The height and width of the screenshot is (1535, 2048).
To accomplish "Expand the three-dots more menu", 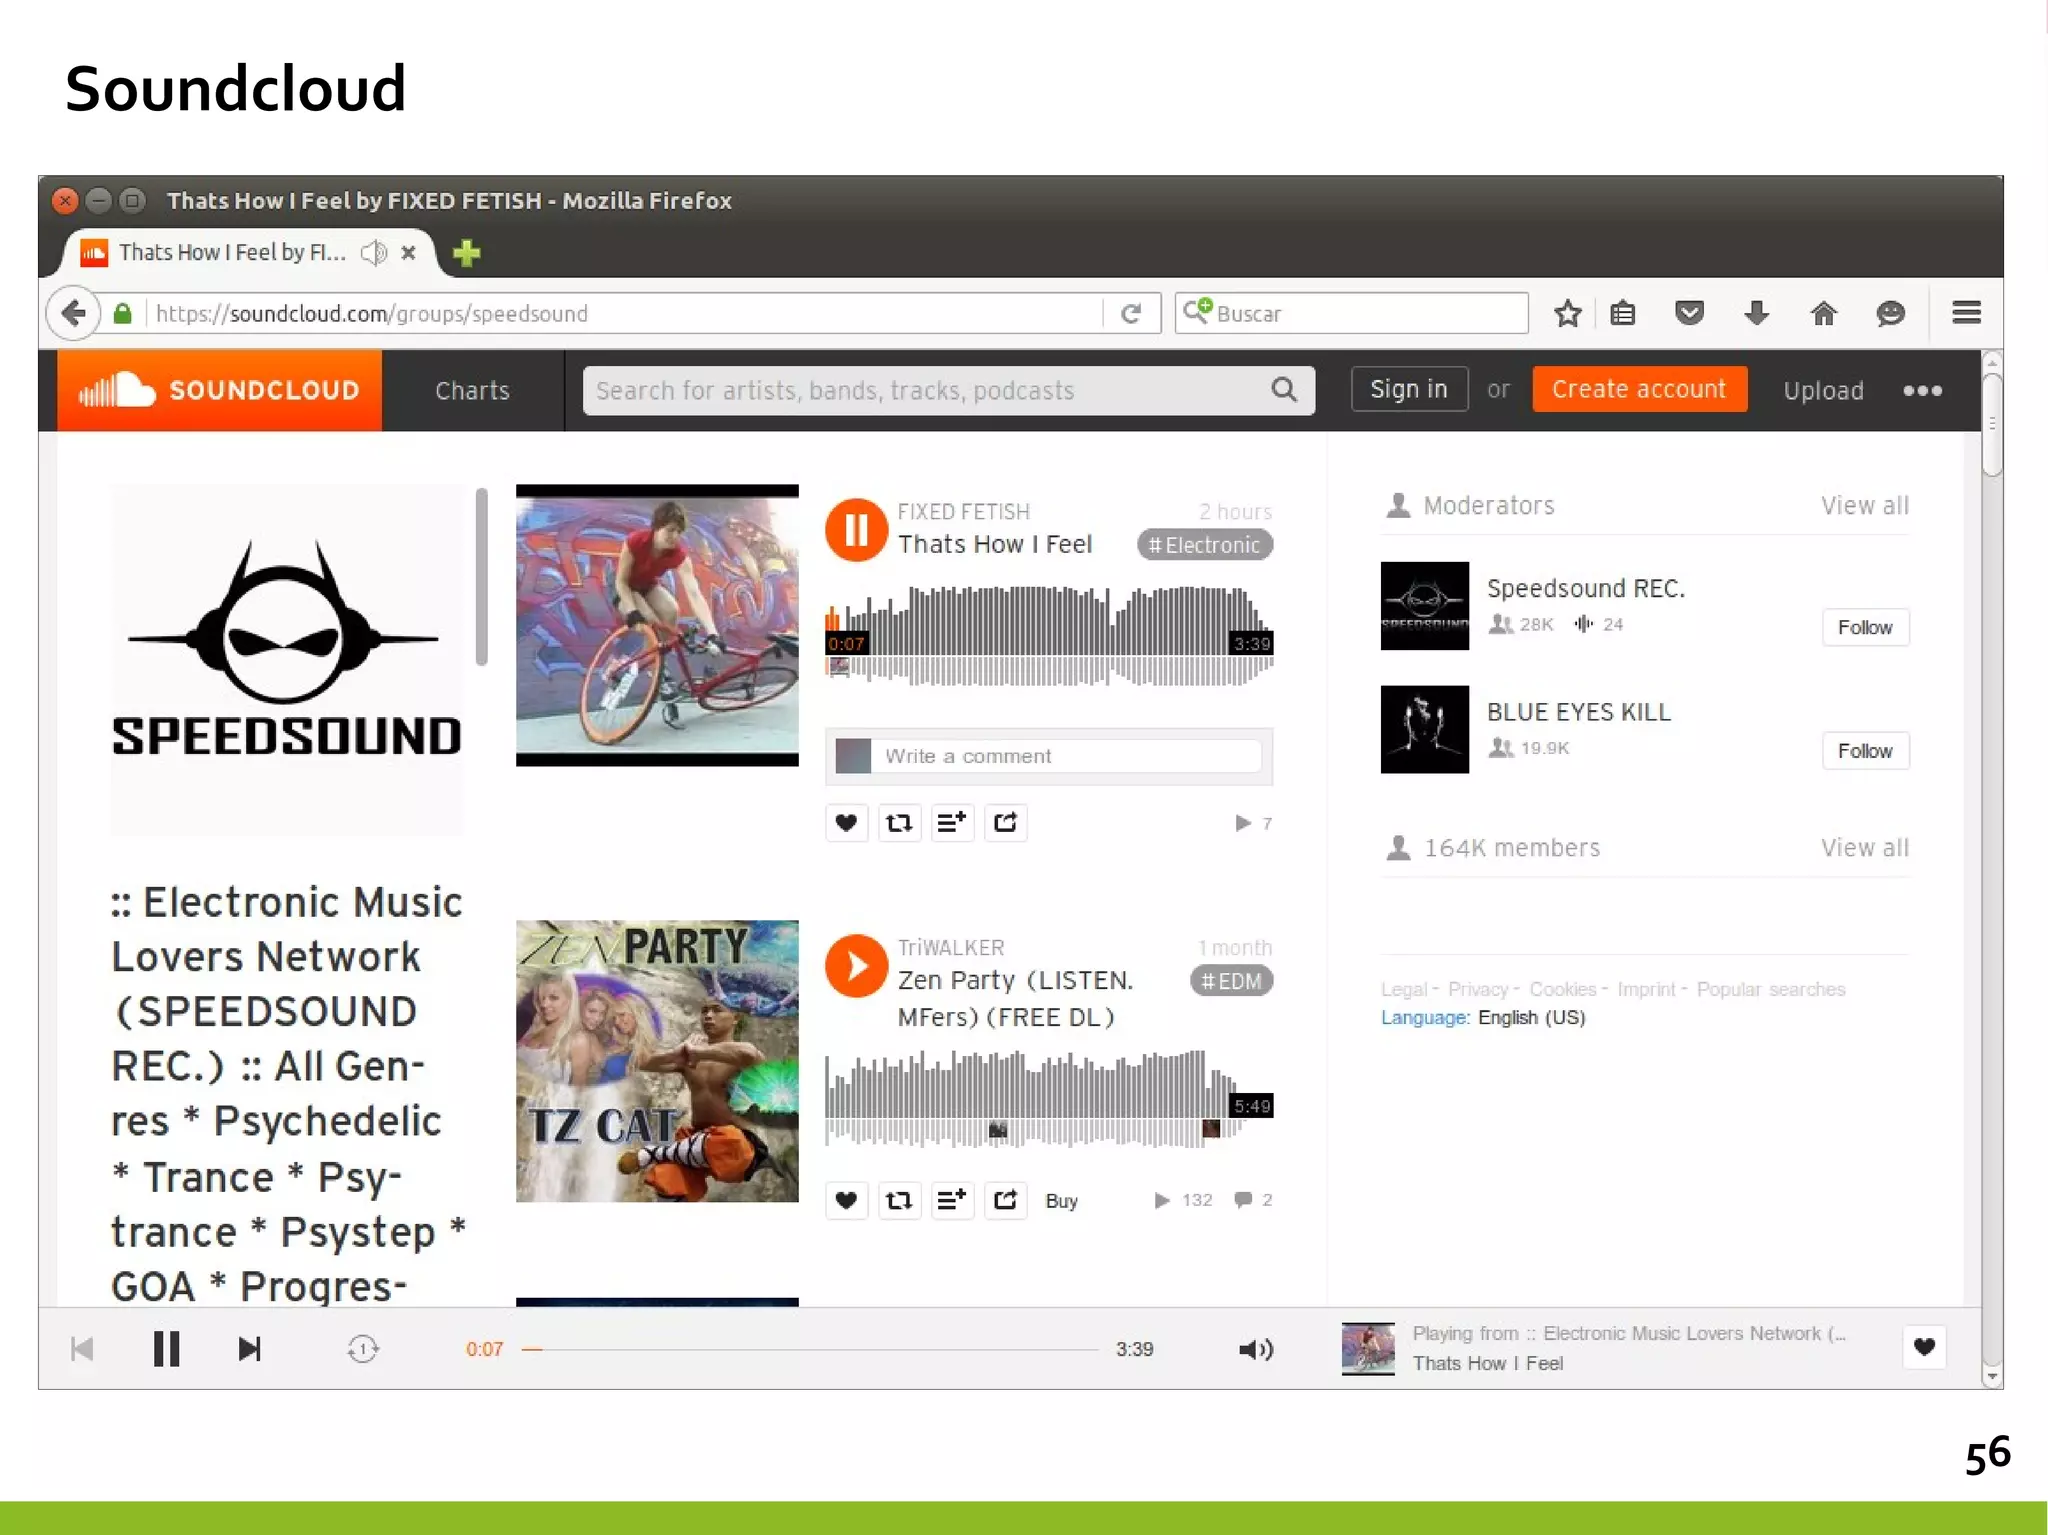I will tap(1922, 391).
